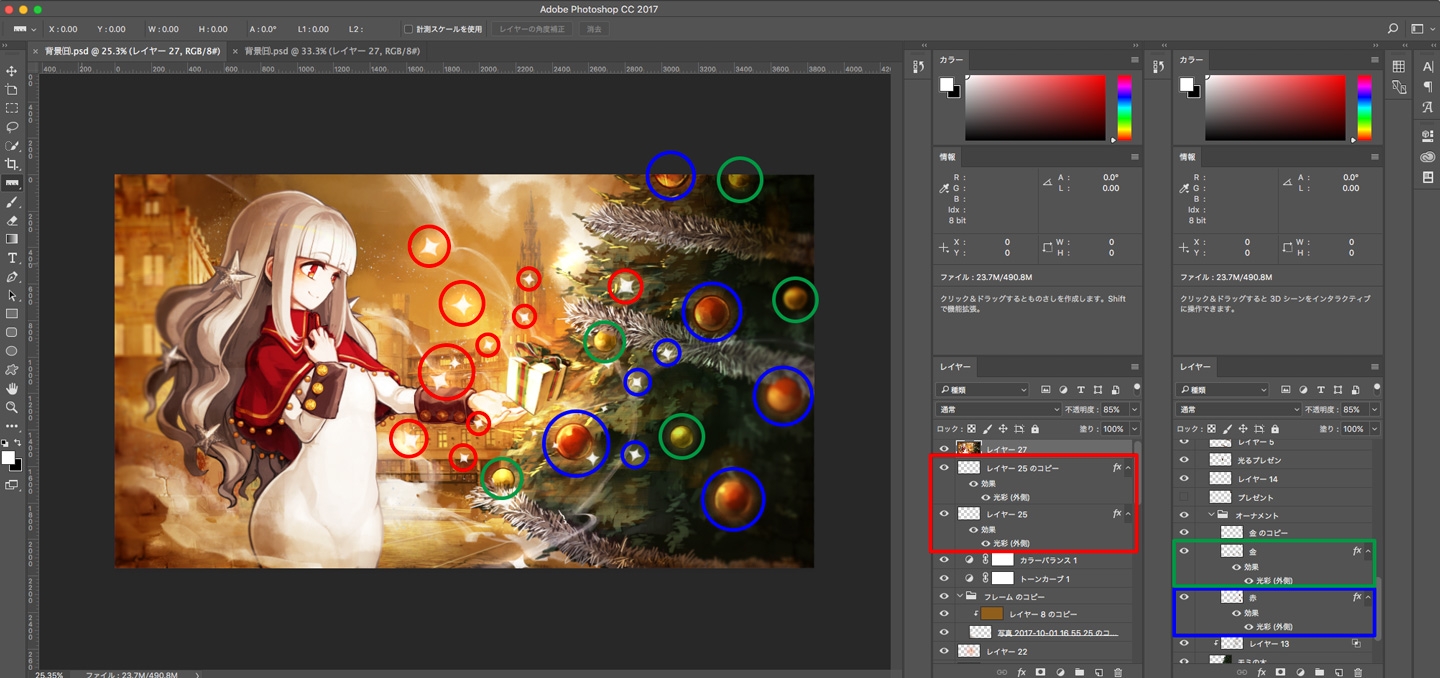The width and height of the screenshot is (1440, 678).
Task: Toggle visibility of カラーバランス 1 adjustment layer
Action: coord(944,560)
